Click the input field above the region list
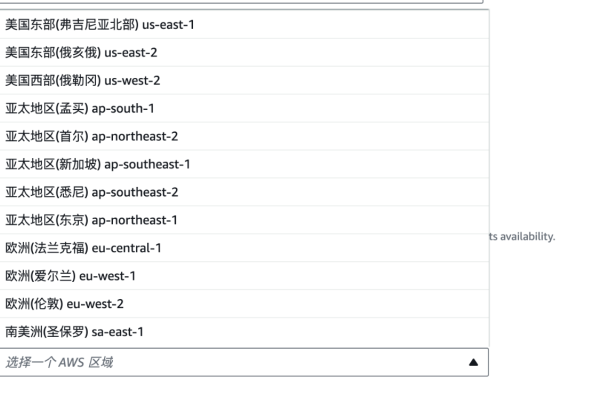This screenshot has height=400, width=600. [241, 2]
